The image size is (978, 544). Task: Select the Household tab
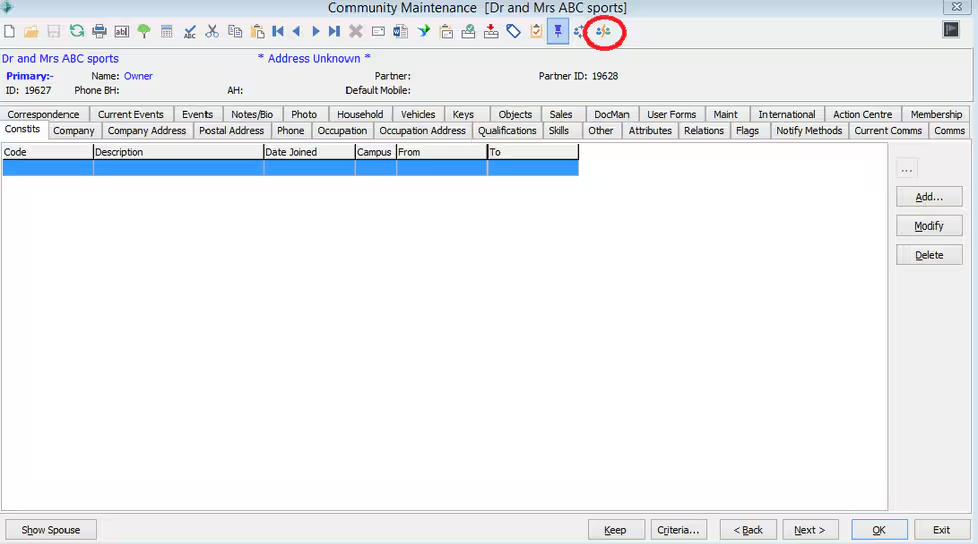pos(360,114)
